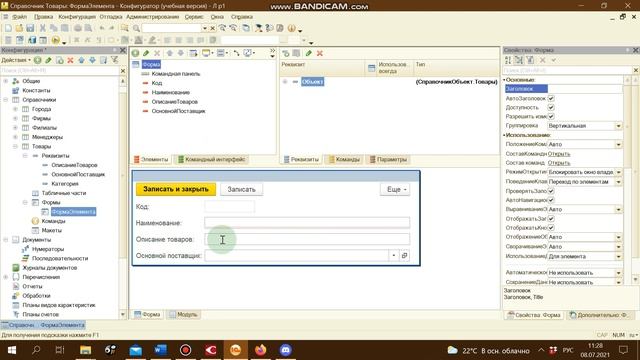Open the Использование 'Для элемента' dropdown
The height and width of the screenshot is (360, 640).
coord(619,256)
